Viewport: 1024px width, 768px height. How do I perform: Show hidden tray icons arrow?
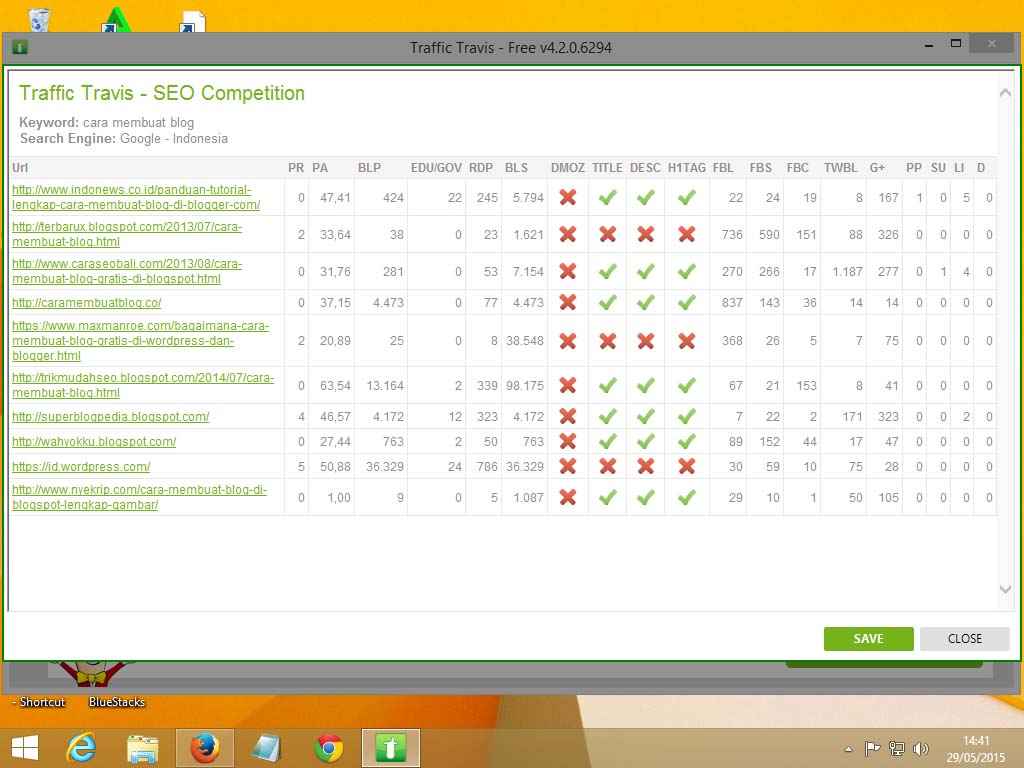(848, 749)
